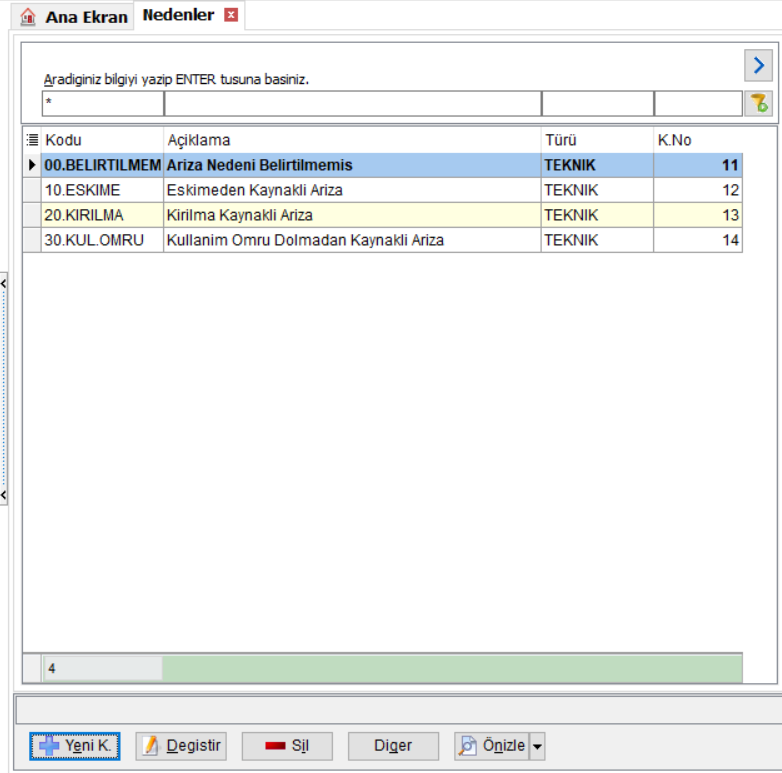Screen dimensions: 782x773
Task: Click the lower side-panel collapse arrow at the window's left edge
Action: click(3, 495)
